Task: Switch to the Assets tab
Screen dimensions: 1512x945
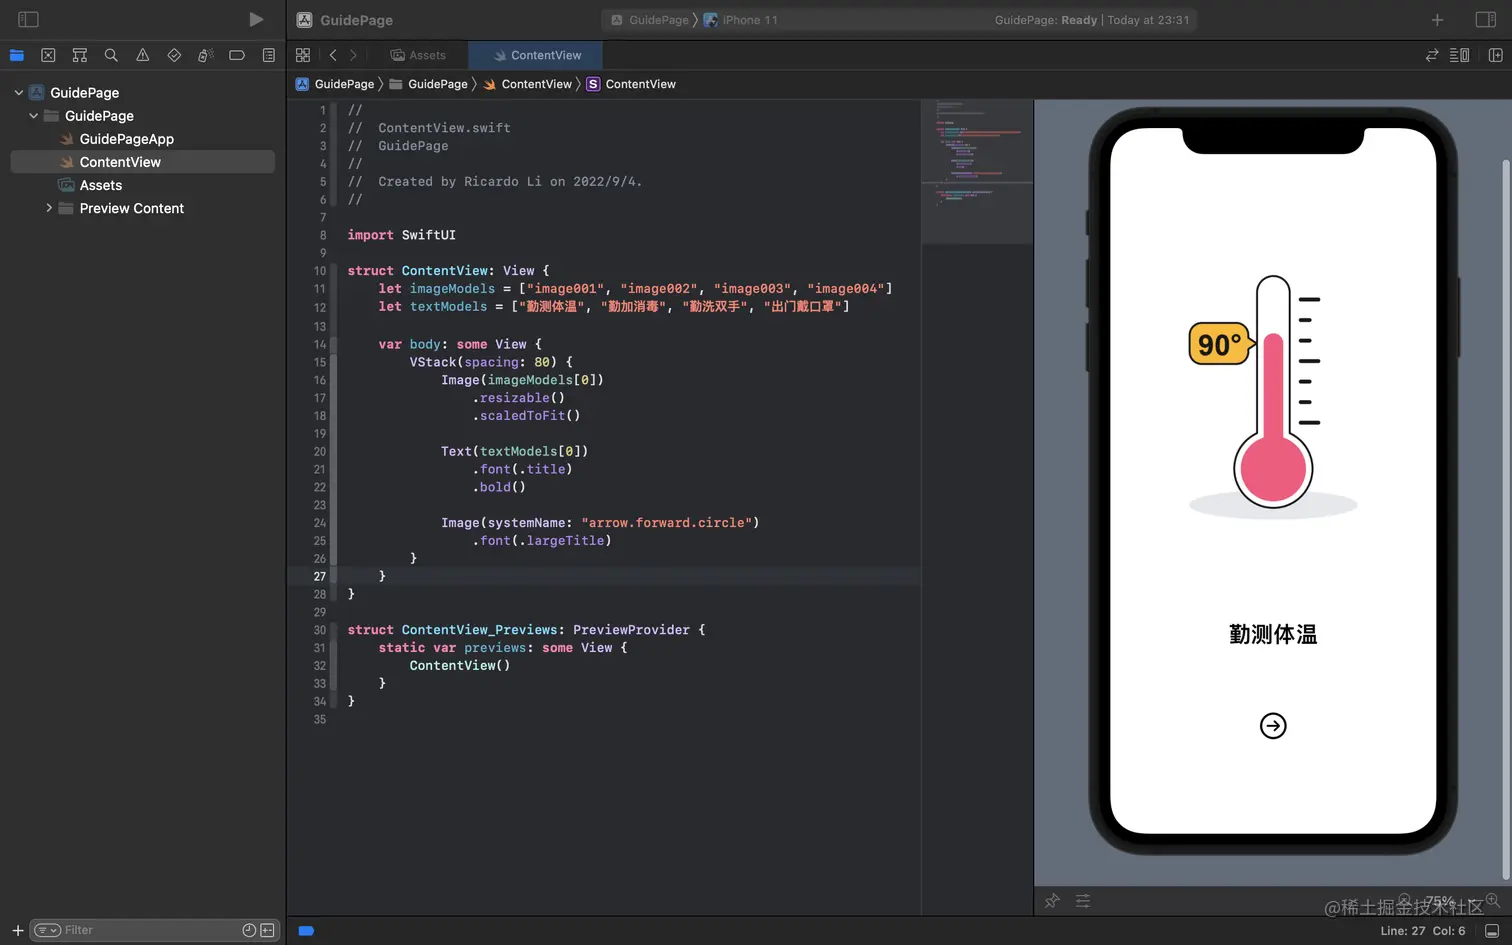Action: point(418,55)
